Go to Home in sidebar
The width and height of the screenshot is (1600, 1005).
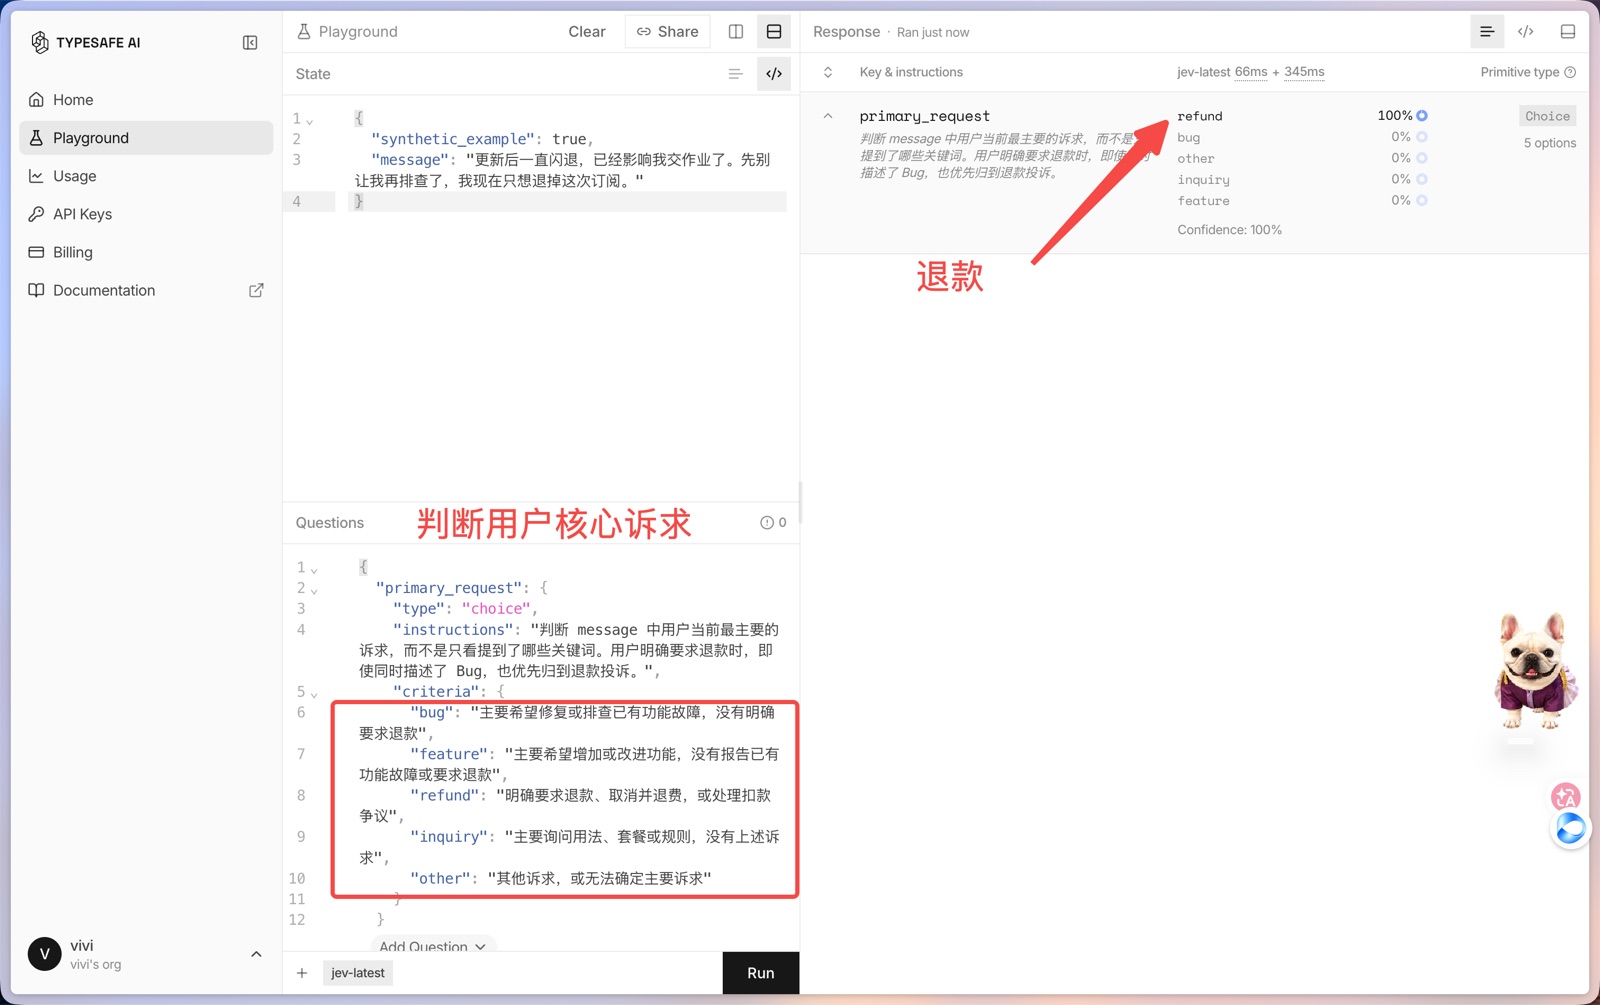146,100
